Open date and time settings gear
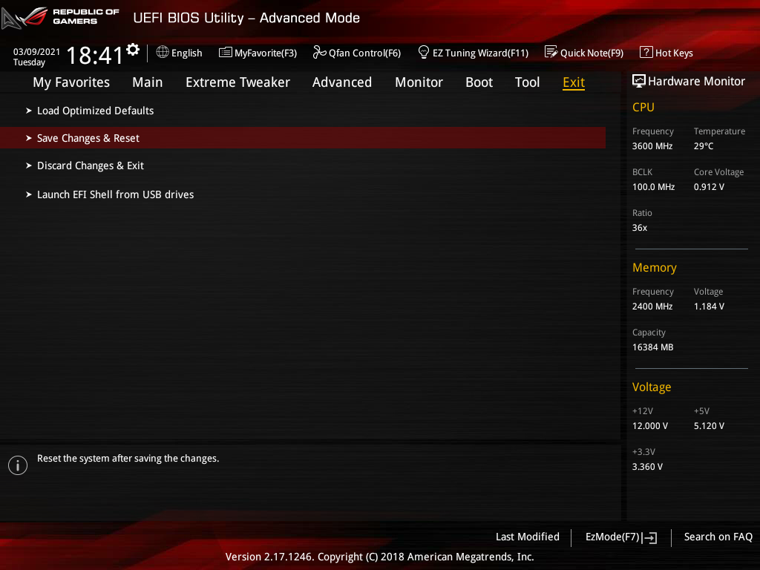 133,49
